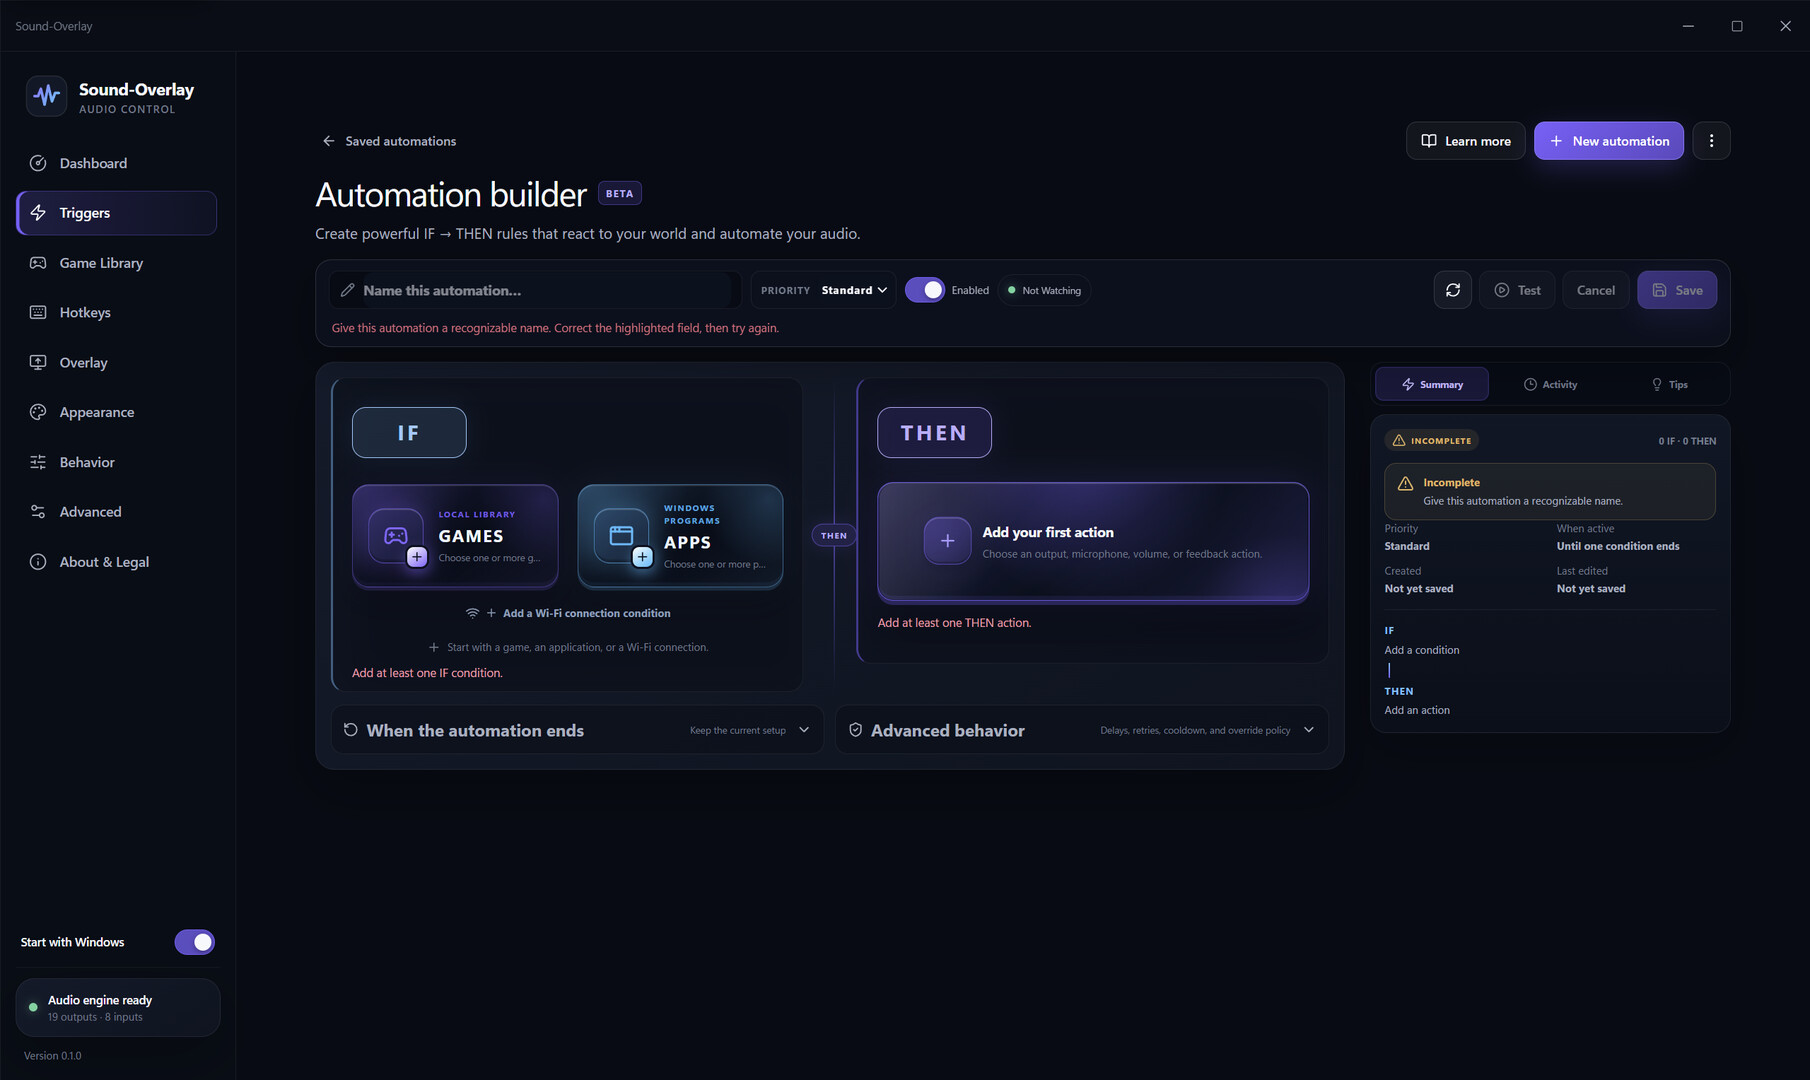Click the plus icon in Add your first action
Image resolution: width=1810 pixels, height=1080 pixels.
[x=947, y=541]
